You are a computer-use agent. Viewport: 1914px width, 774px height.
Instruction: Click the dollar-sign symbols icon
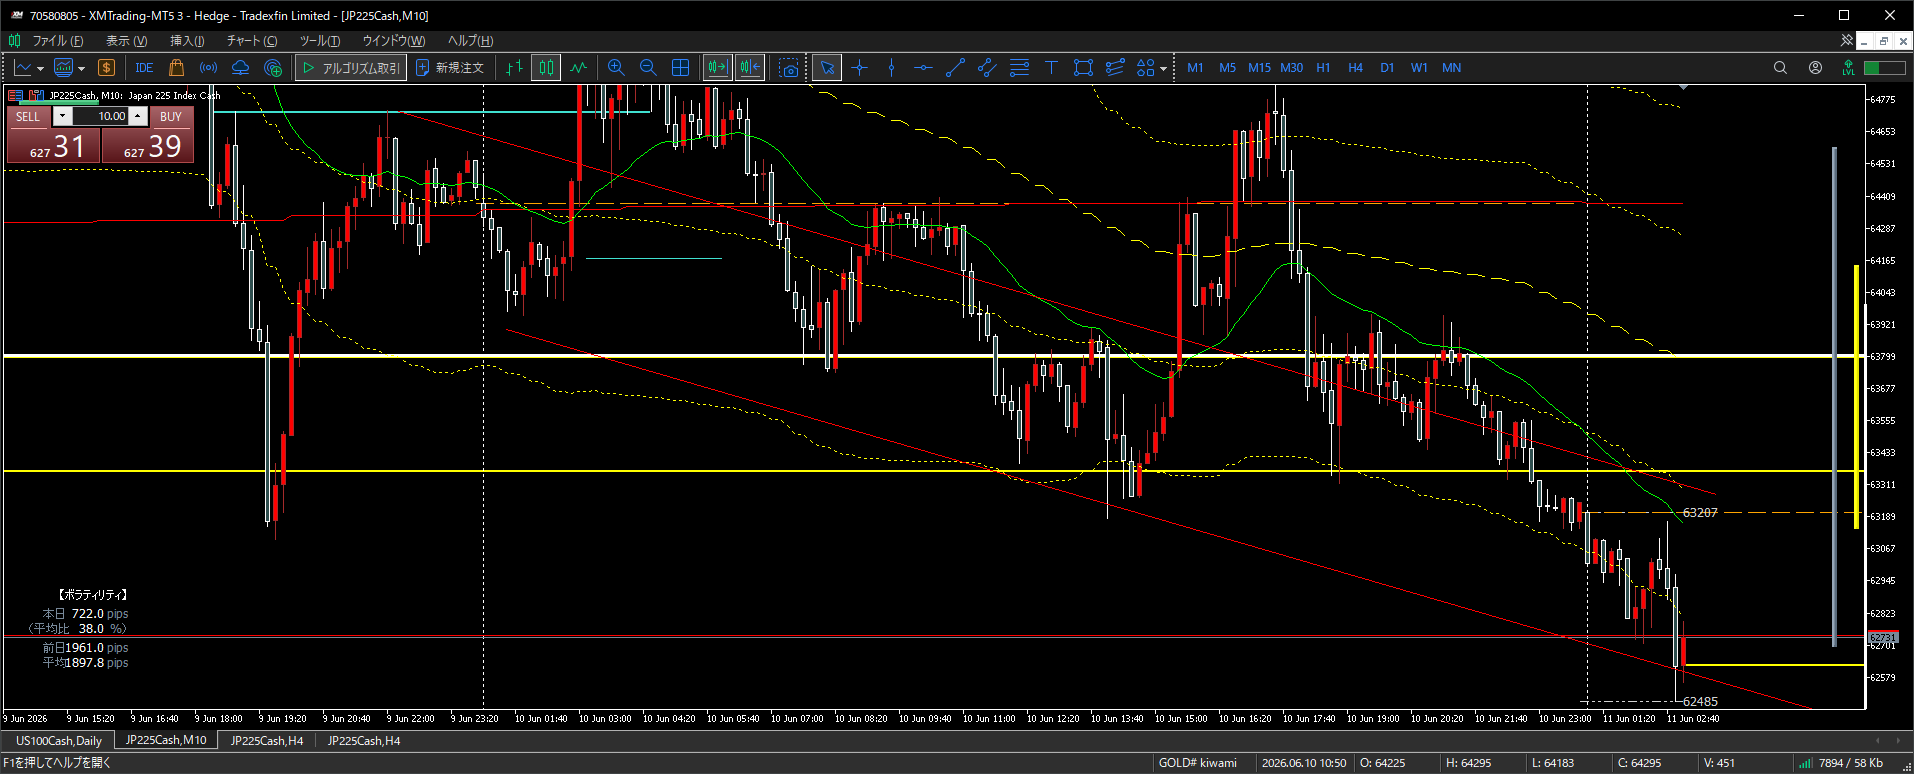click(106, 68)
